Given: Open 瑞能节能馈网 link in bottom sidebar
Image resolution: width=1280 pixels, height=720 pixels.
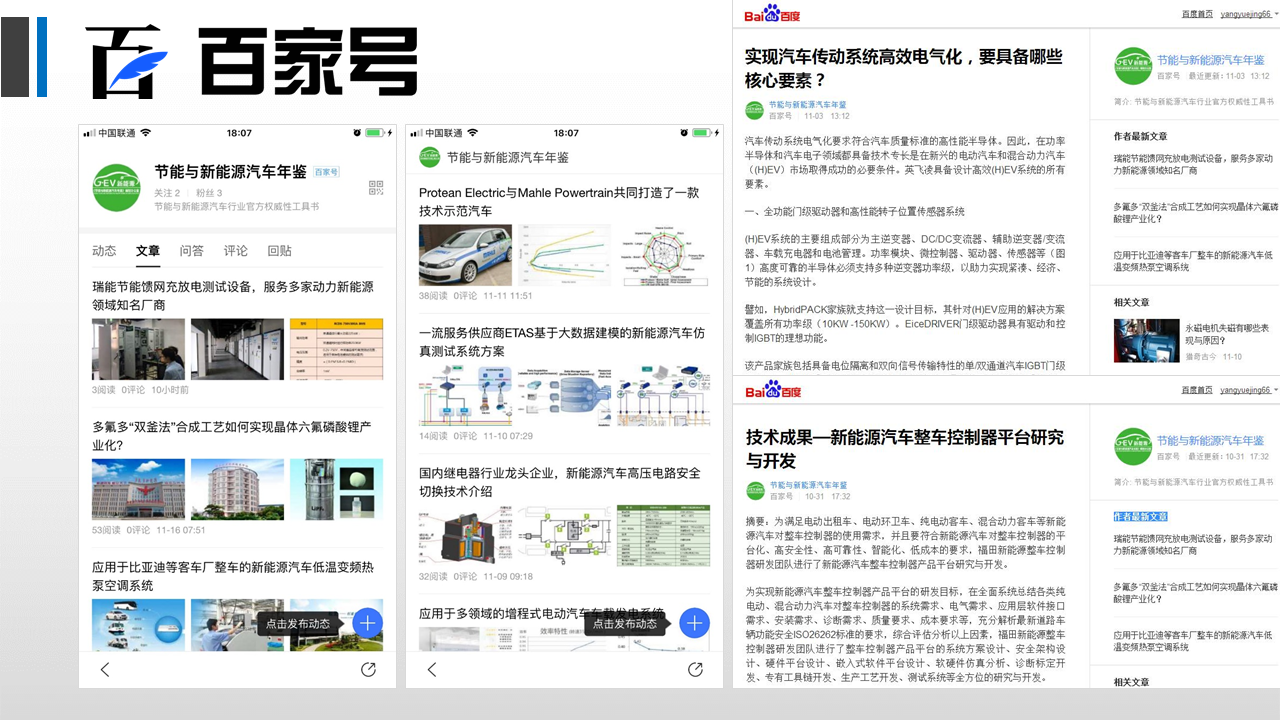Looking at the screenshot, I should pos(1193,544).
